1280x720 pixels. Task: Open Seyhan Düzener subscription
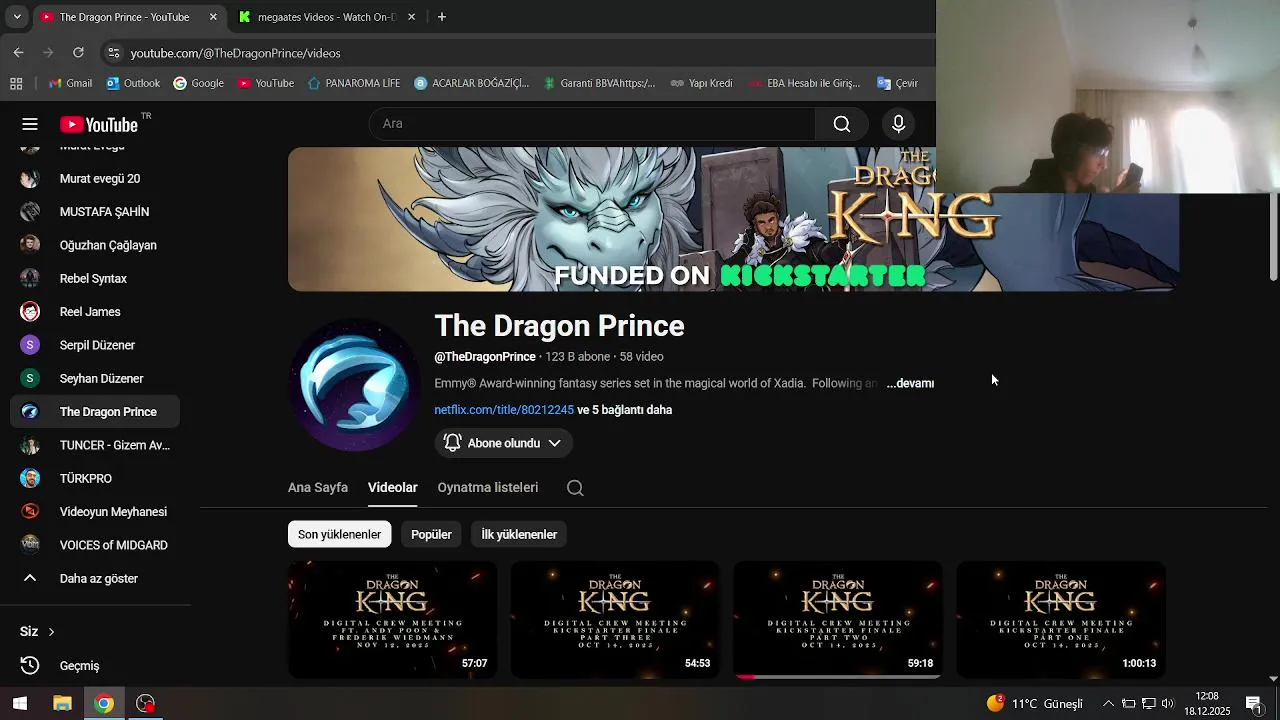pyautogui.click(x=95, y=379)
